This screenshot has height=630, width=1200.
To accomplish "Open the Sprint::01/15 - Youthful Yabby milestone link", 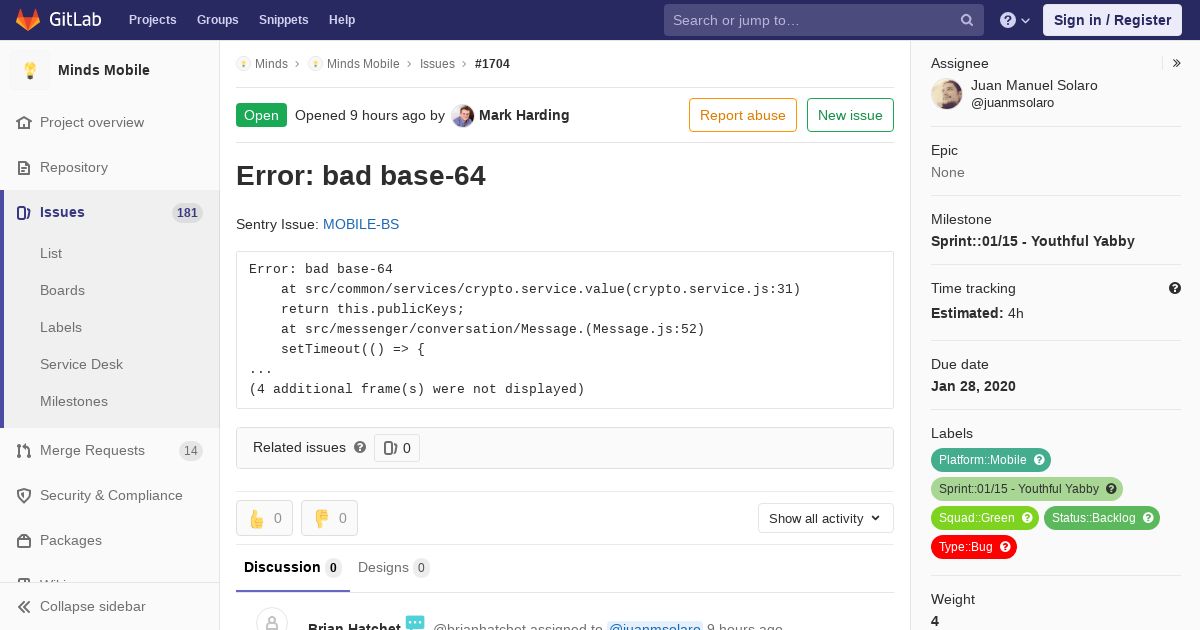I will [x=1033, y=241].
